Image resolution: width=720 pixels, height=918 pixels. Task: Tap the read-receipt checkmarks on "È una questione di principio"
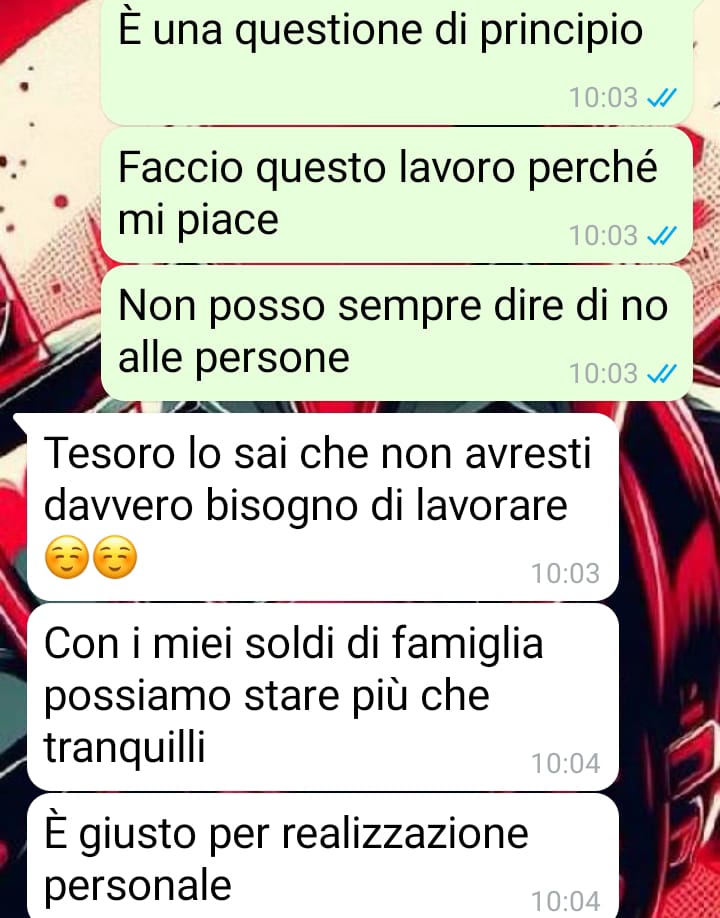pos(661,97)
